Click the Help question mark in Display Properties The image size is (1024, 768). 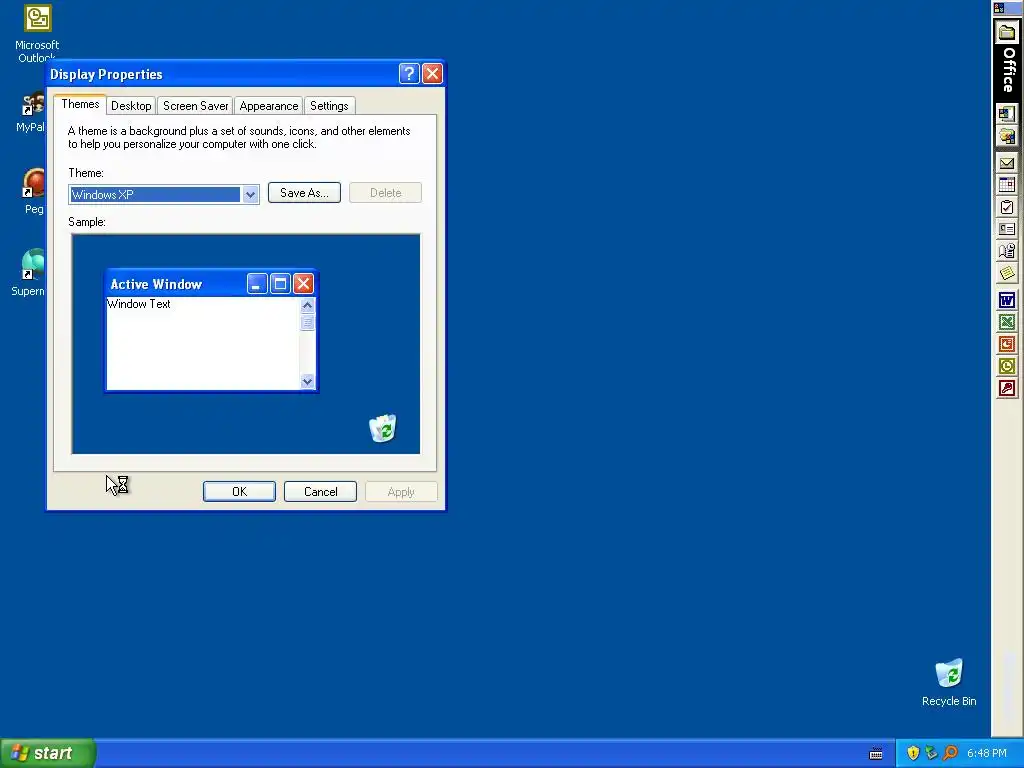point(409,73)
